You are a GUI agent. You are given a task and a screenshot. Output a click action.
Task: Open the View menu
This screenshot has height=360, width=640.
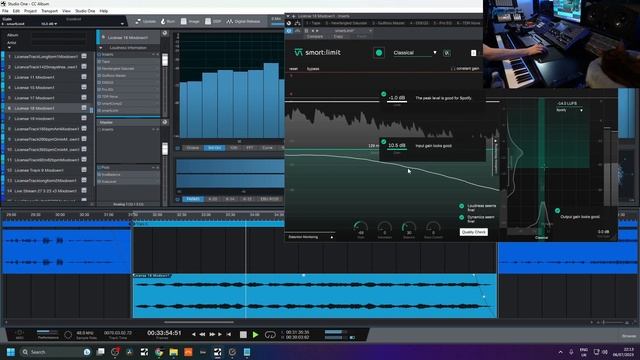coord(66,11)
